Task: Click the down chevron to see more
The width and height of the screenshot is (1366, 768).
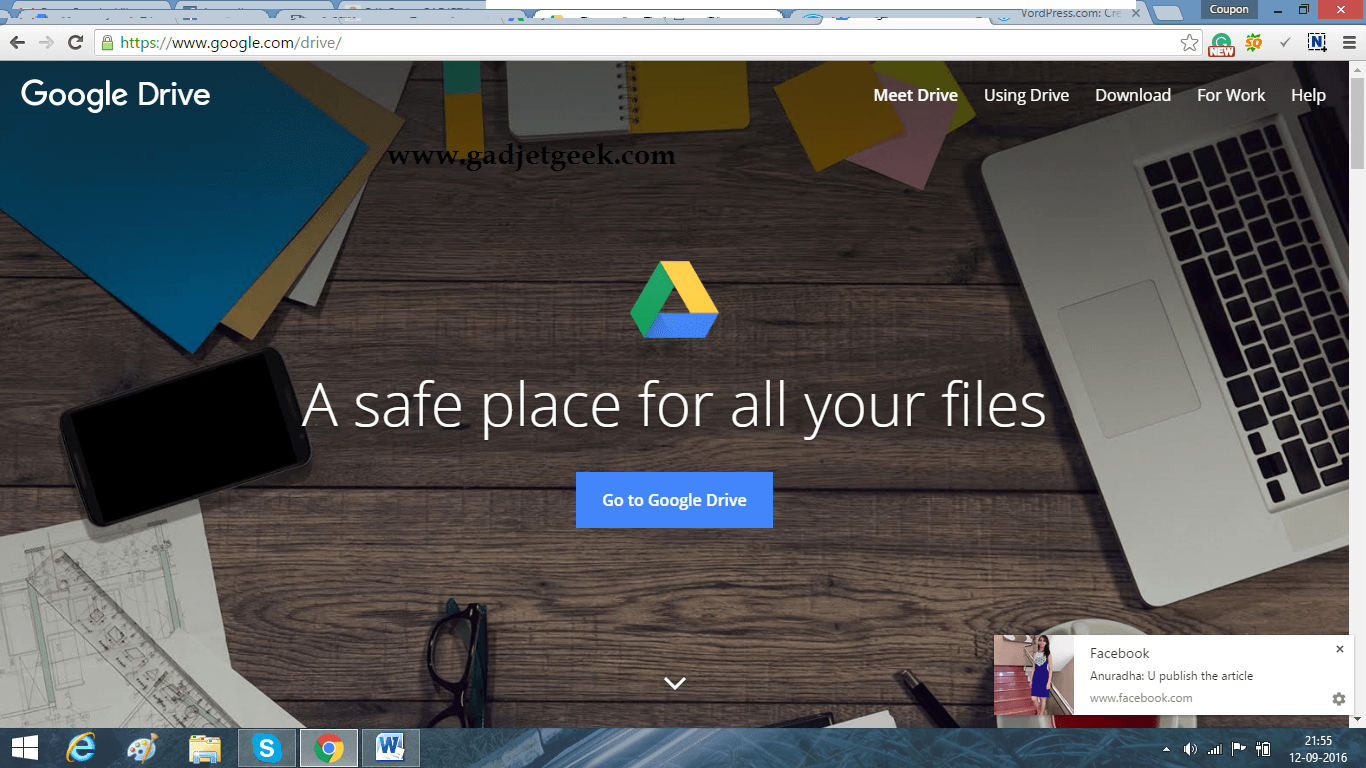Action: coord(675,683)
